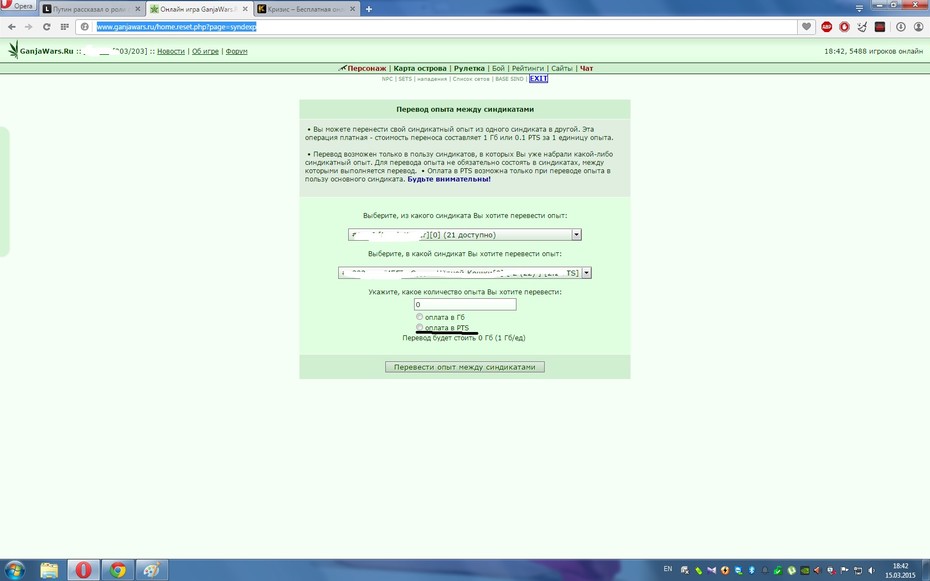This screenshot has width=930, height=581.
Task: Open the Рулетка menu item
Action: pos(469,68)
